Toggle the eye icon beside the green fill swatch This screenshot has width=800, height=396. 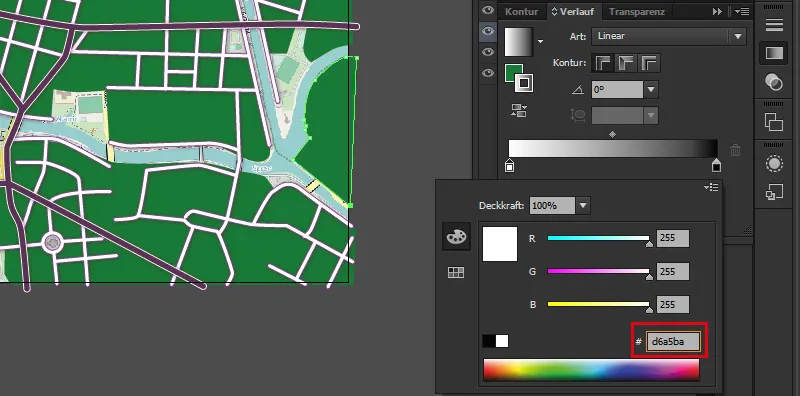click(x=488, y=73)
